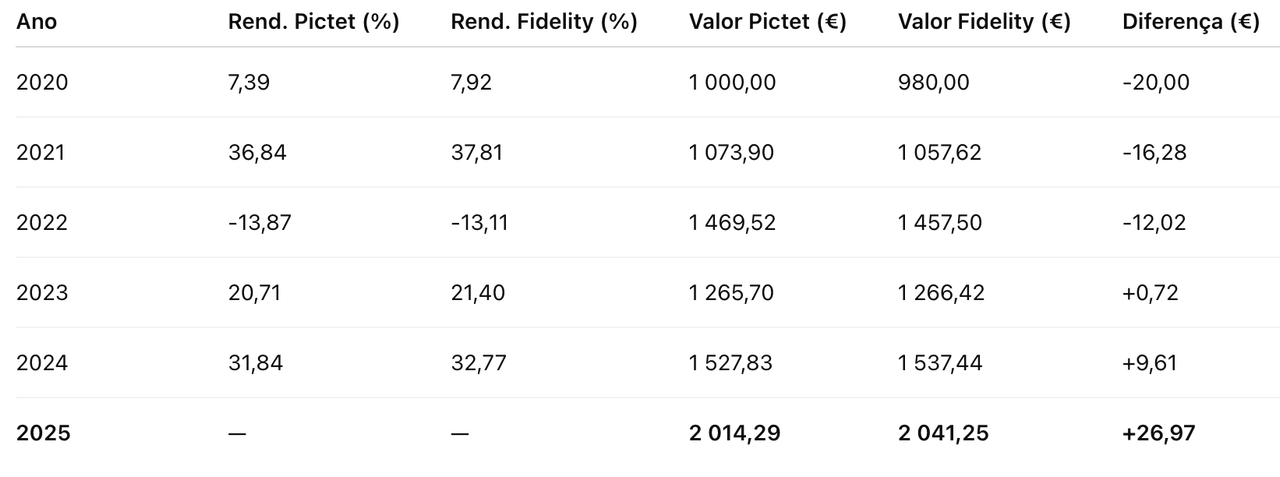Click the 37,81 Fidelity return value
The image size is (1280, 477).
coord(477,152)
